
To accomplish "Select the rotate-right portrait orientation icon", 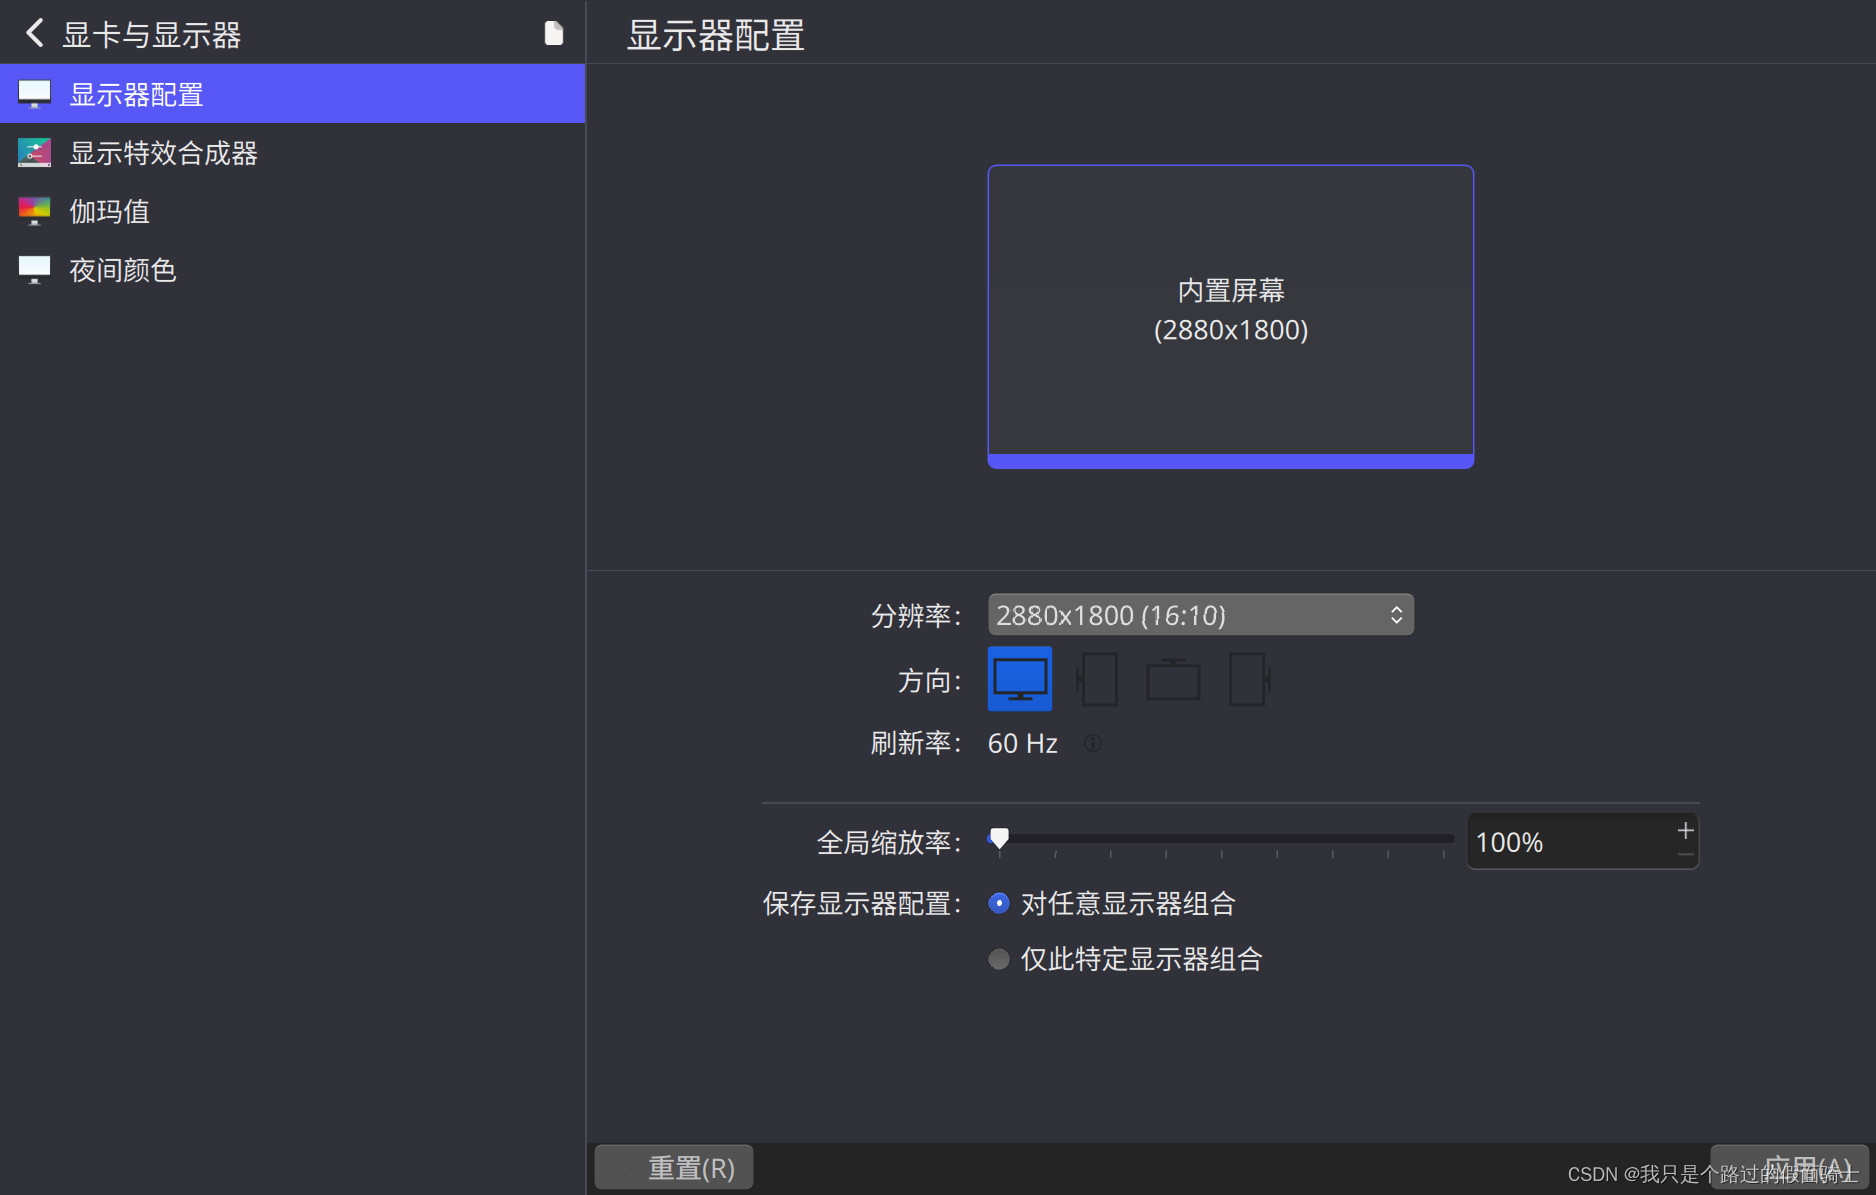I will point(1249,679).
